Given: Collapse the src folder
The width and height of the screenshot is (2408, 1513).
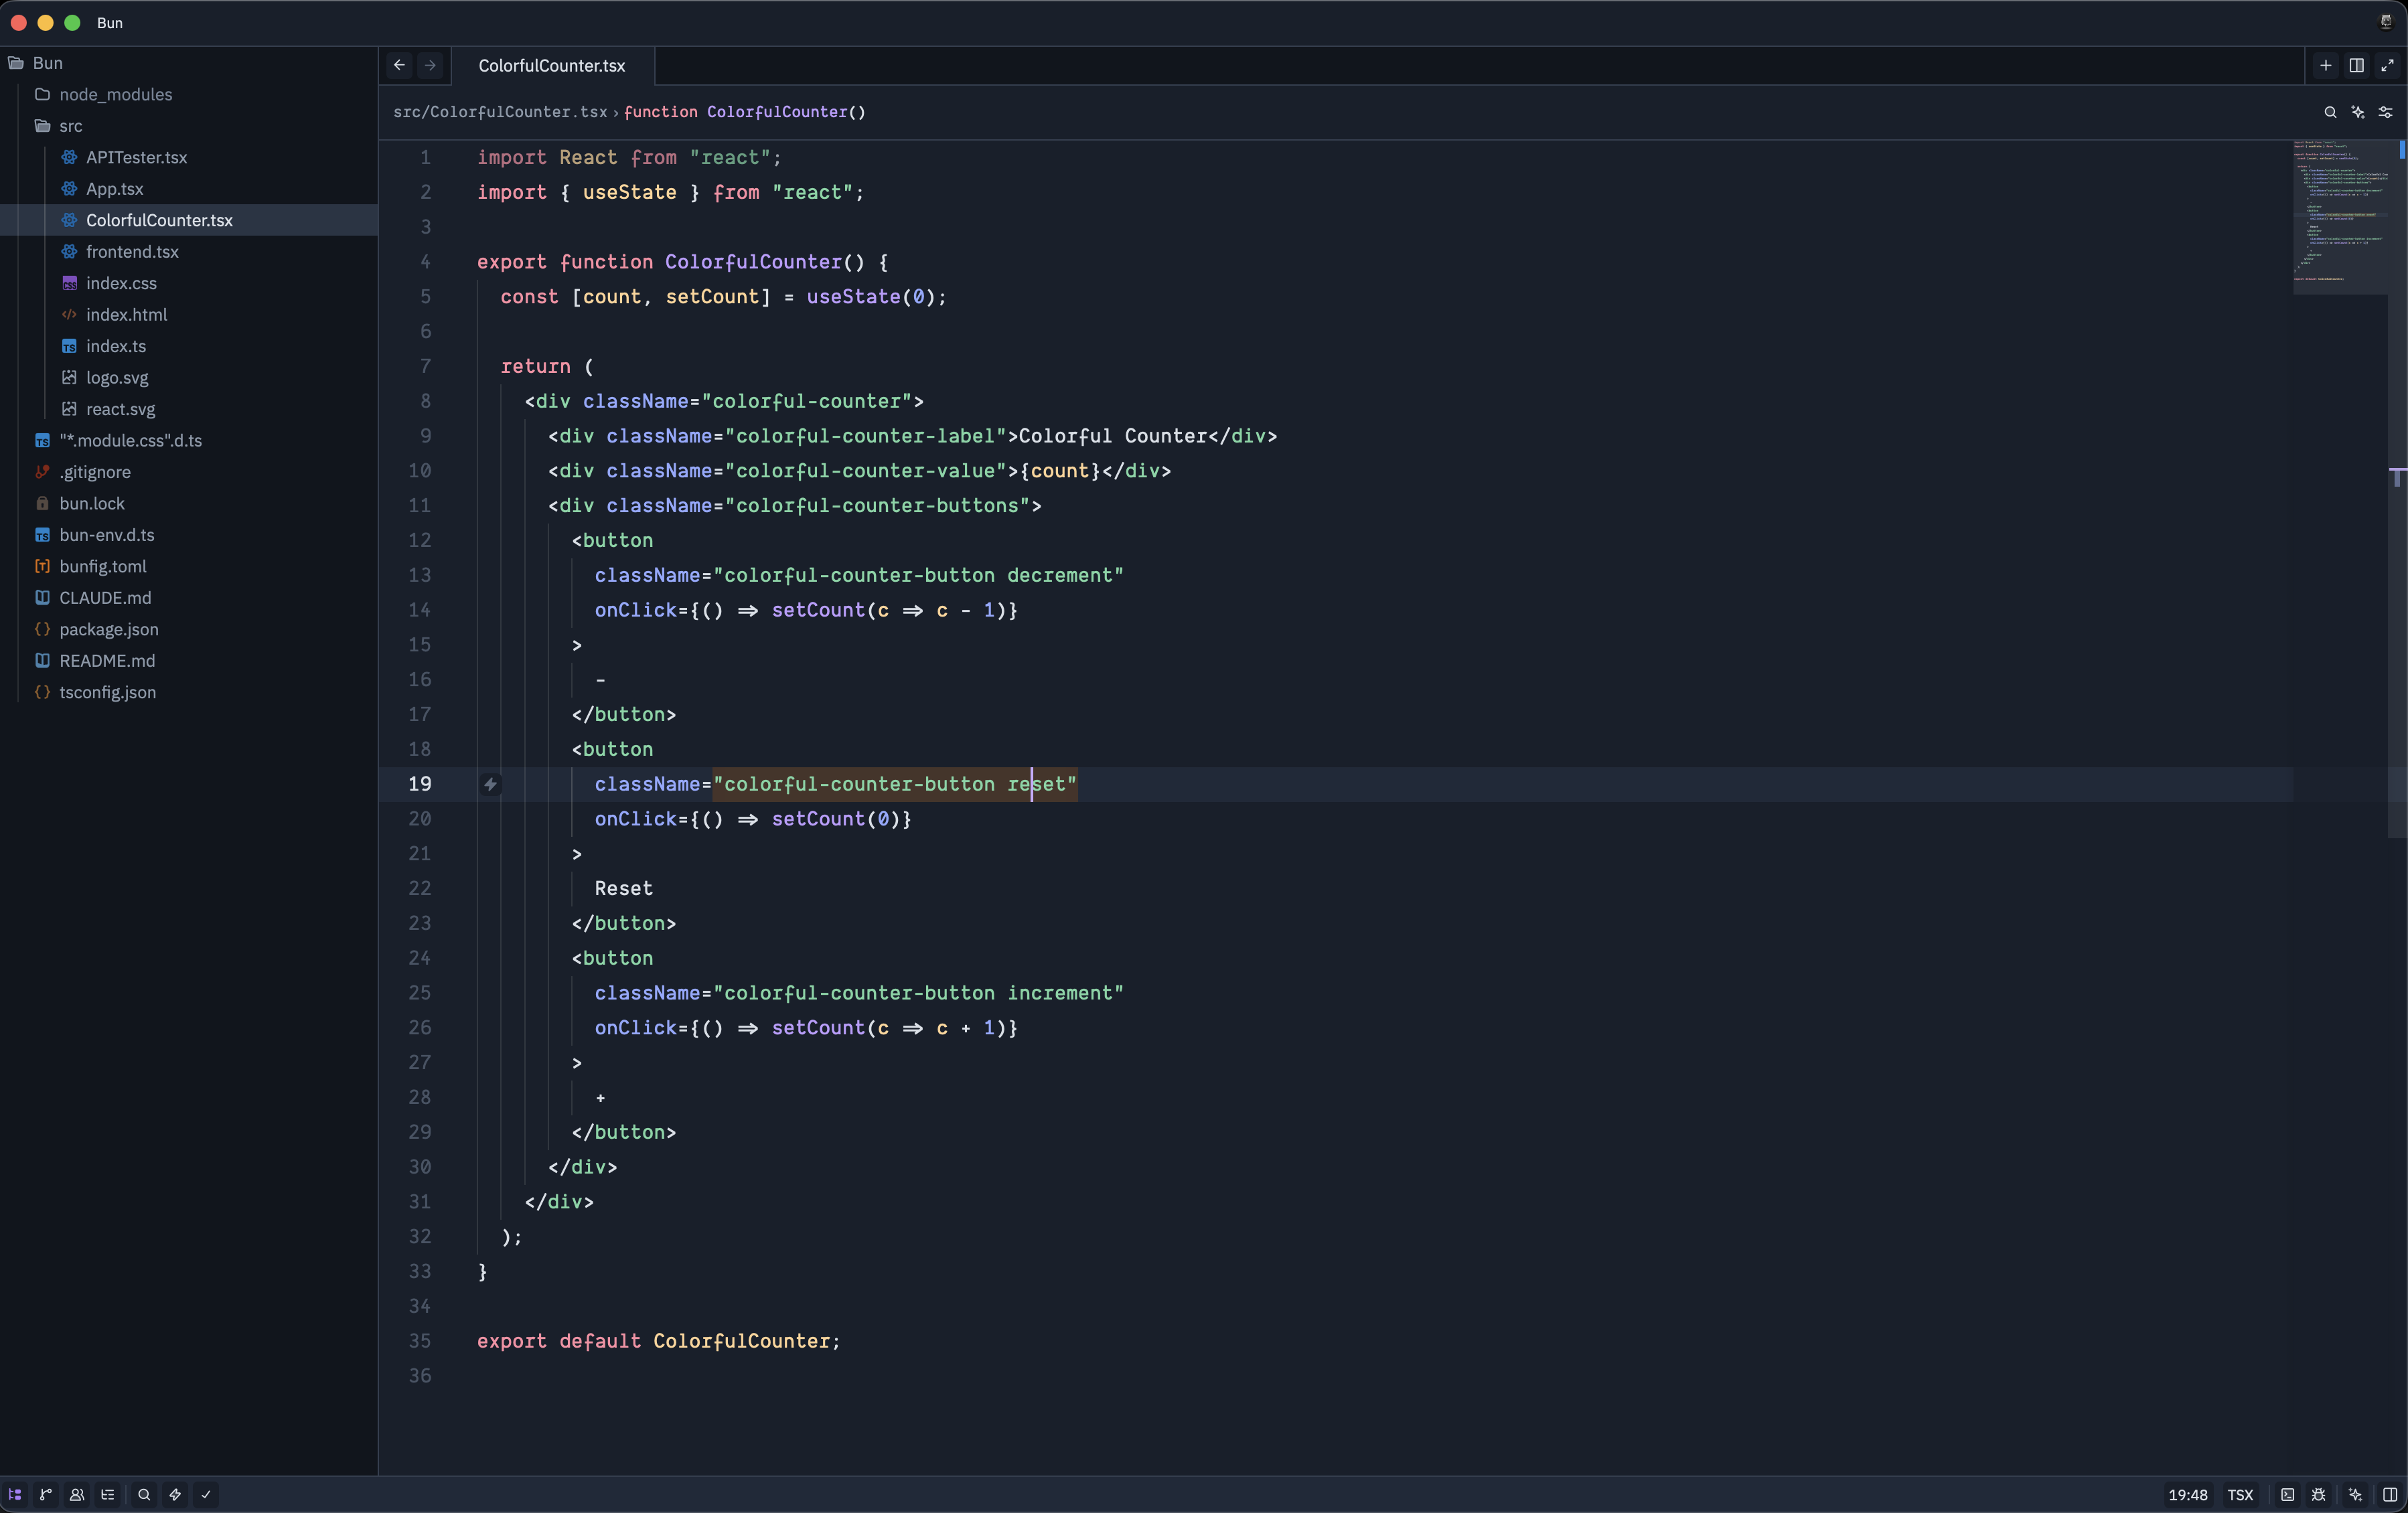Looking at the screenshot, I should pyautogui.click(x=189, y=126).
